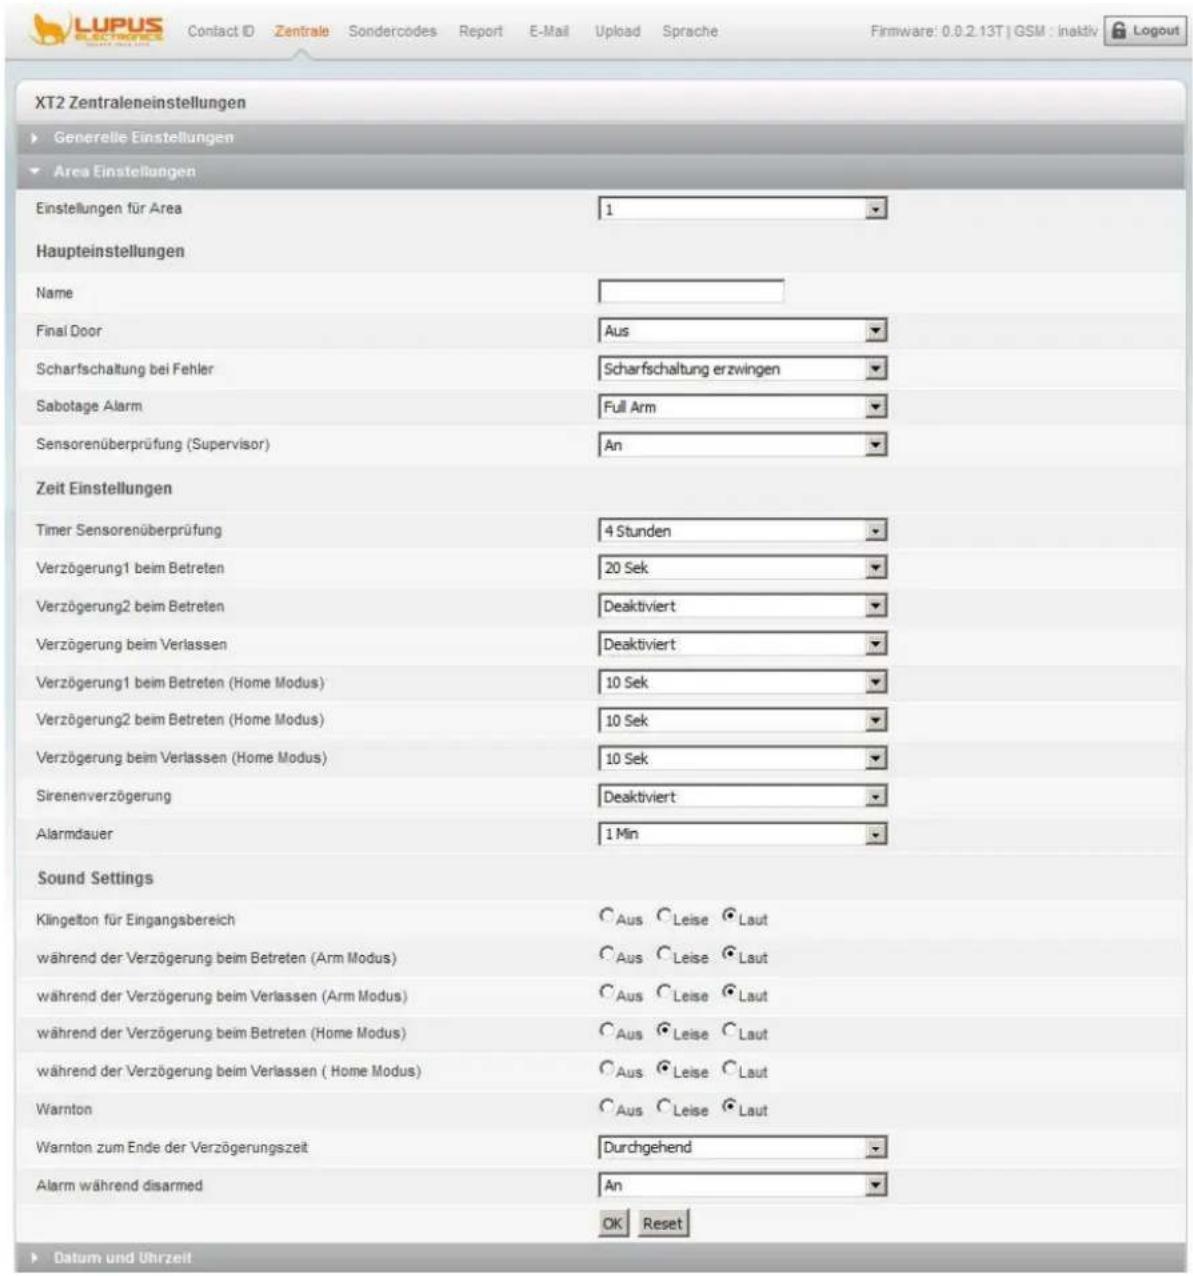Click the Reset button
The height and width of the screenshot is (1276, 1193).
coord(662,1224)
